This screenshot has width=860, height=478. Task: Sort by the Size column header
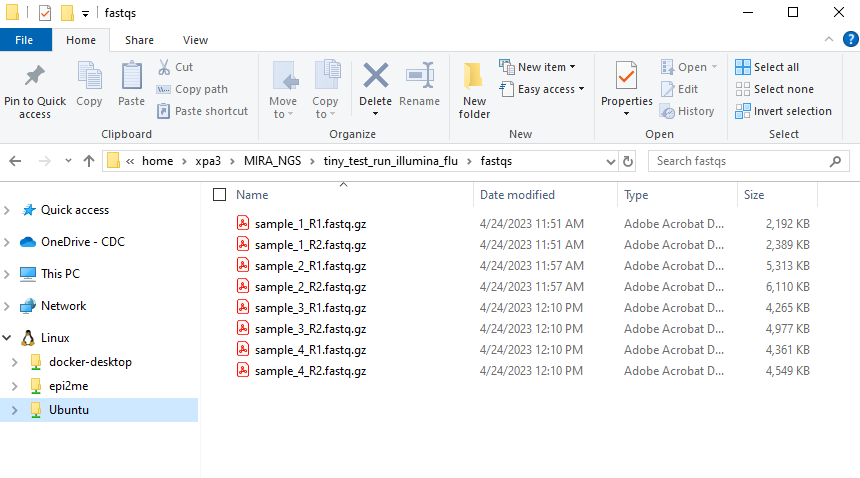[754, 195]
